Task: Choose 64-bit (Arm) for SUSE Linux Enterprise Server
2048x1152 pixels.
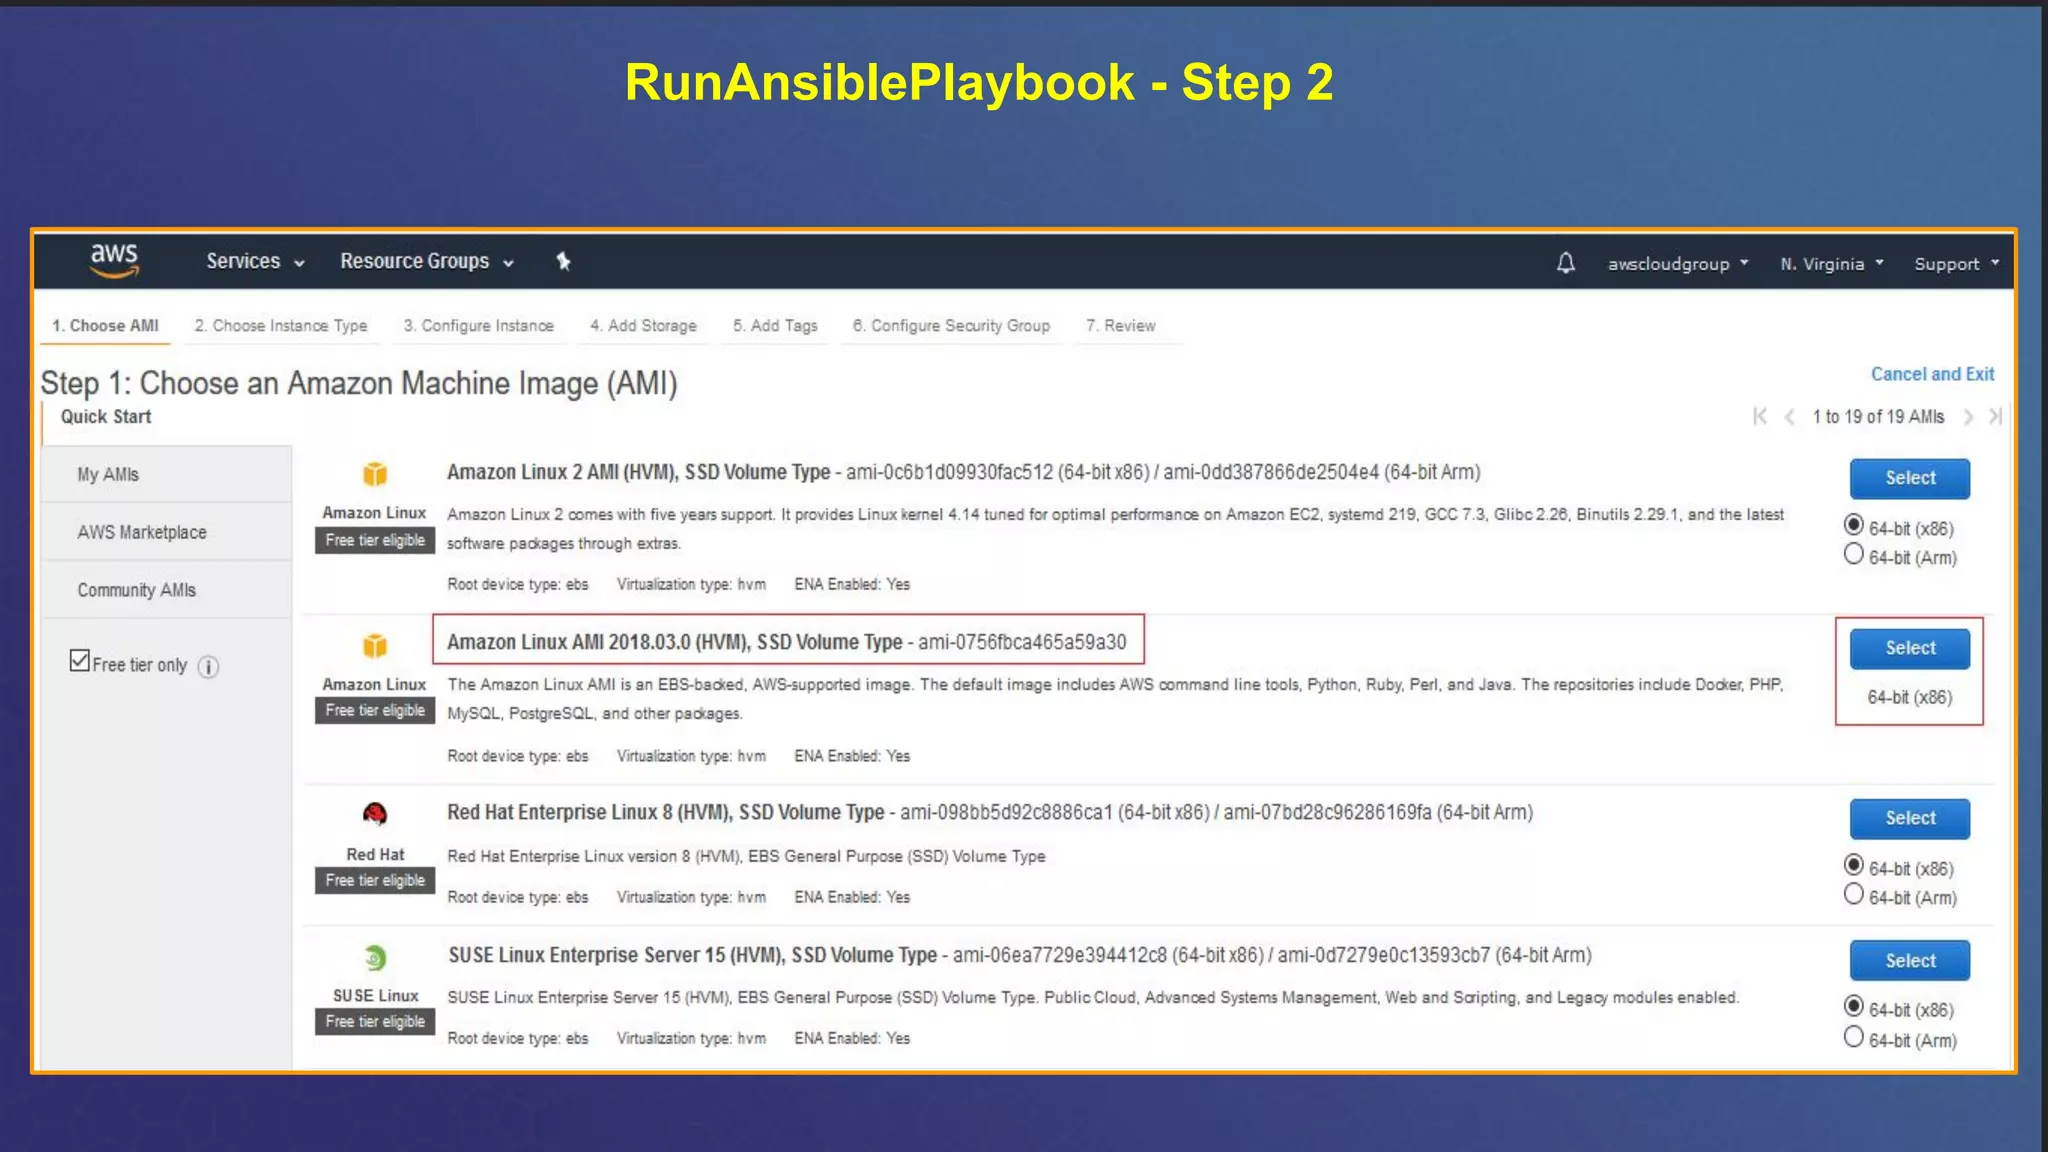Action: (x=1854, y=1037)
